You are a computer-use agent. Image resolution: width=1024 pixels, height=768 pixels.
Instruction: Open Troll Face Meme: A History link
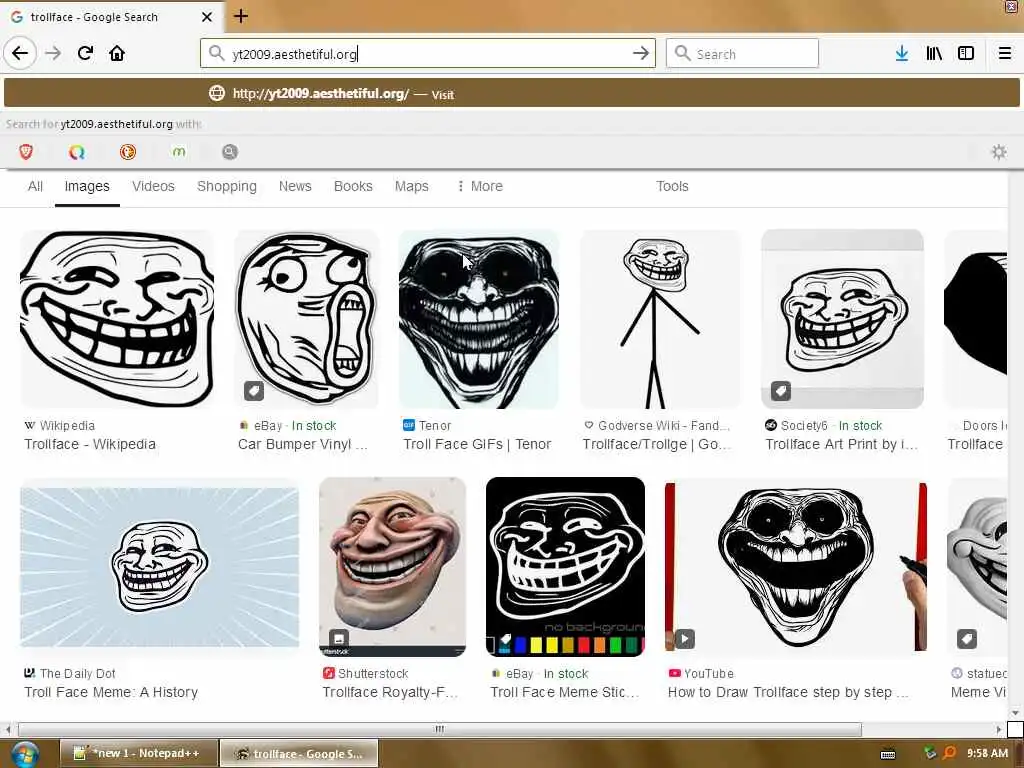(111, 692)
